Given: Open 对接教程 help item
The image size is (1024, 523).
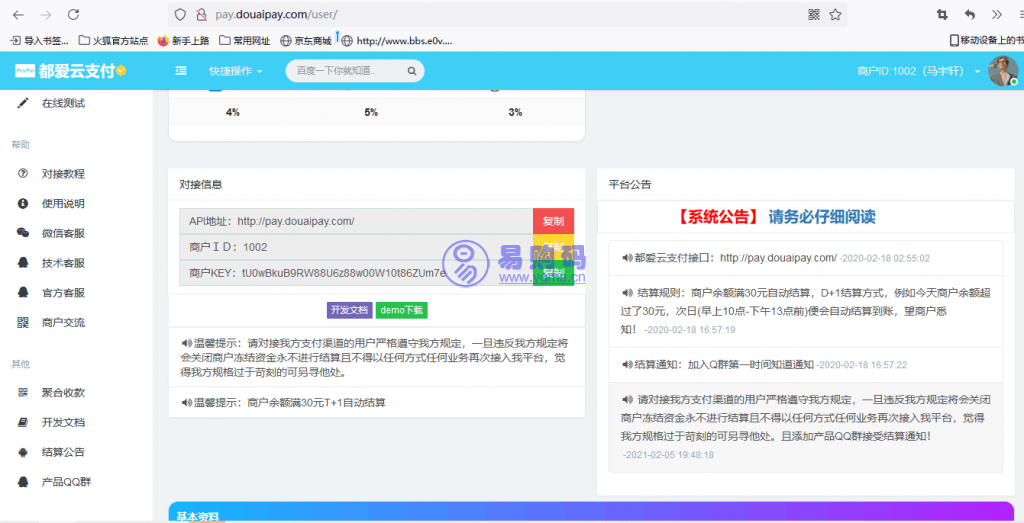Looking at the screenshot, I should pos(63,174).
